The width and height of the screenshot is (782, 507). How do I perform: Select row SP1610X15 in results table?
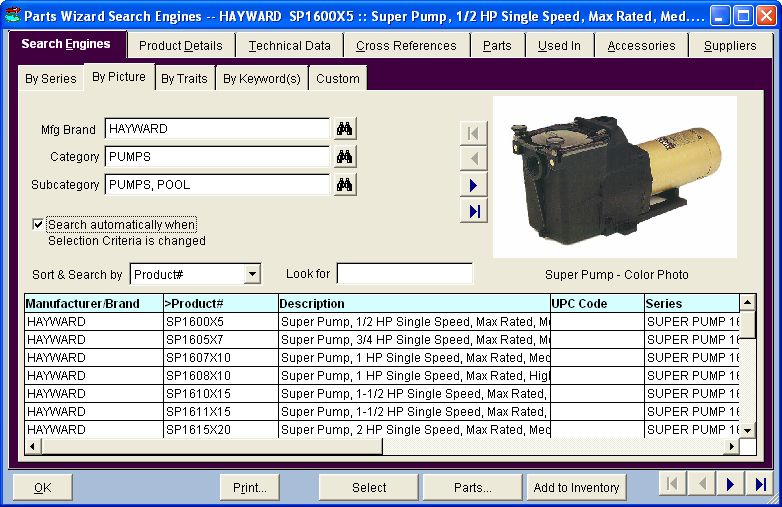point(382,393)
